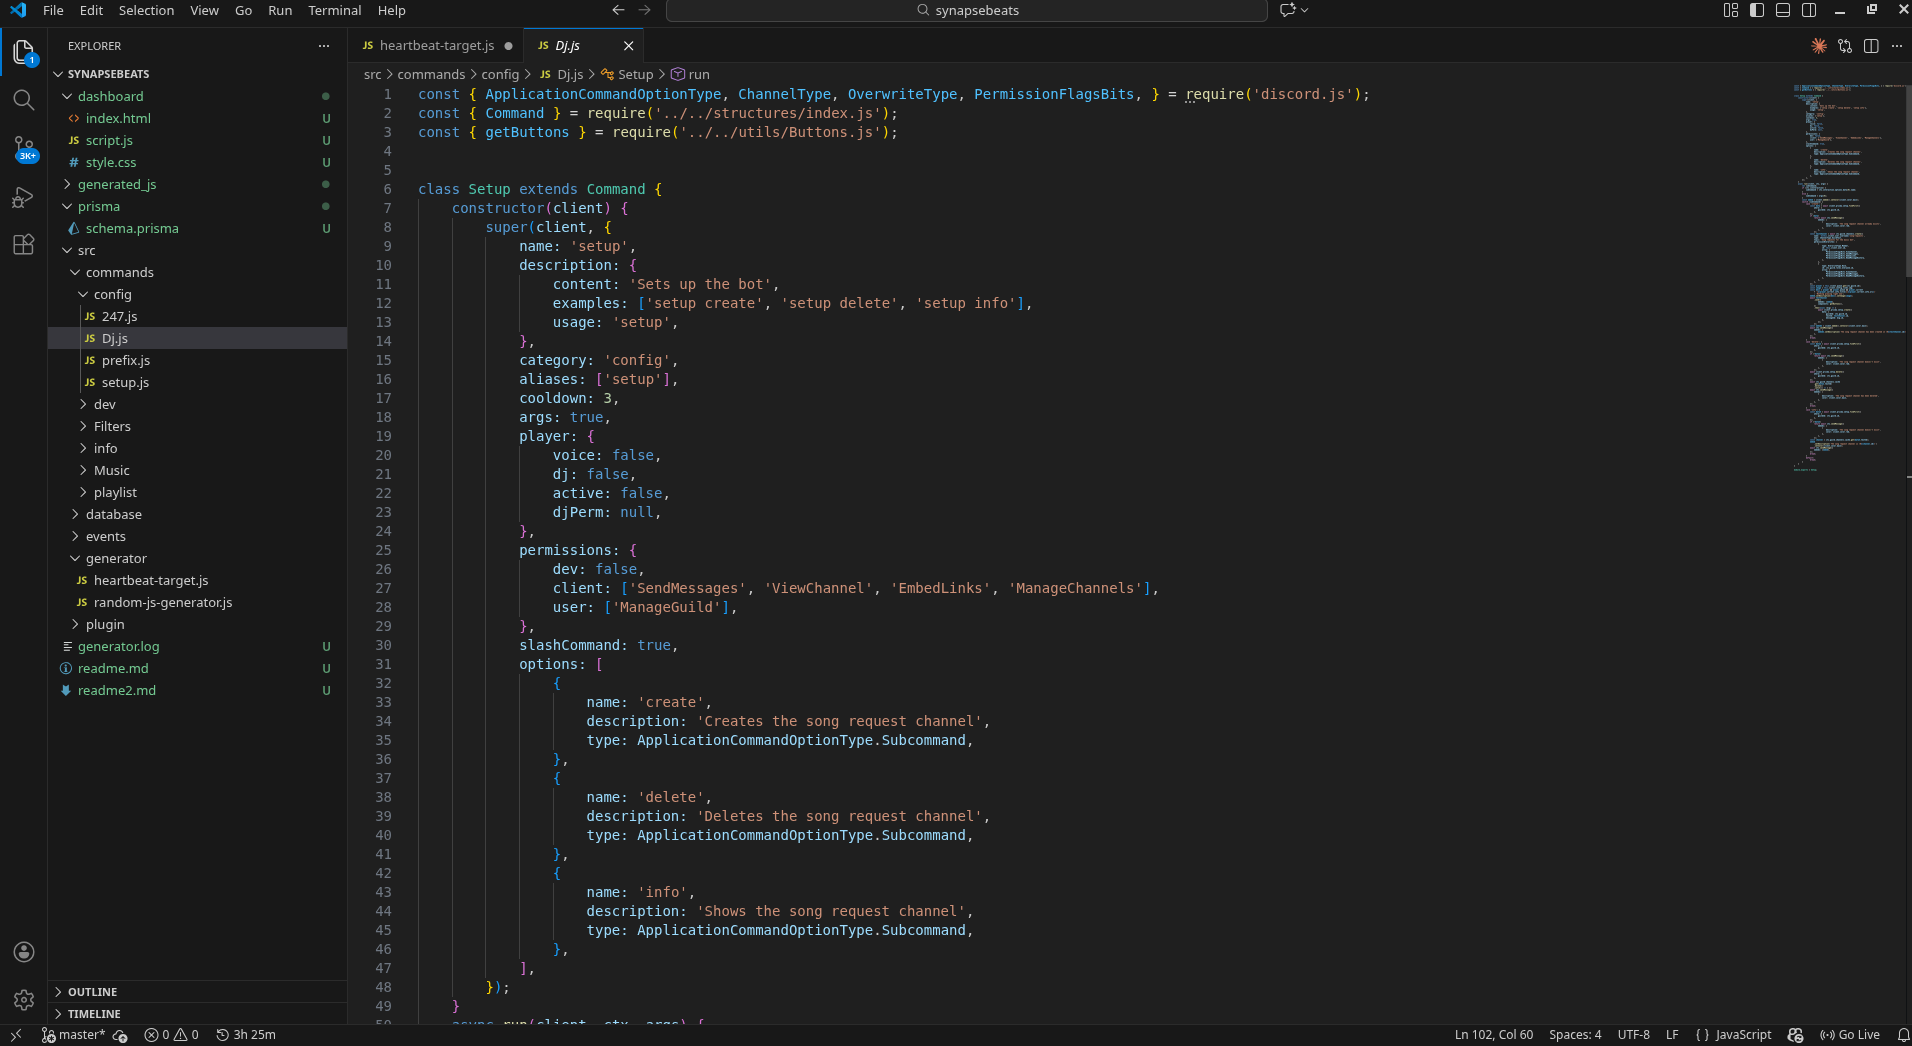Switch to the heartbeat-target.js tab
This screenshot has width=1912, height=1046.
click(436, 46)
